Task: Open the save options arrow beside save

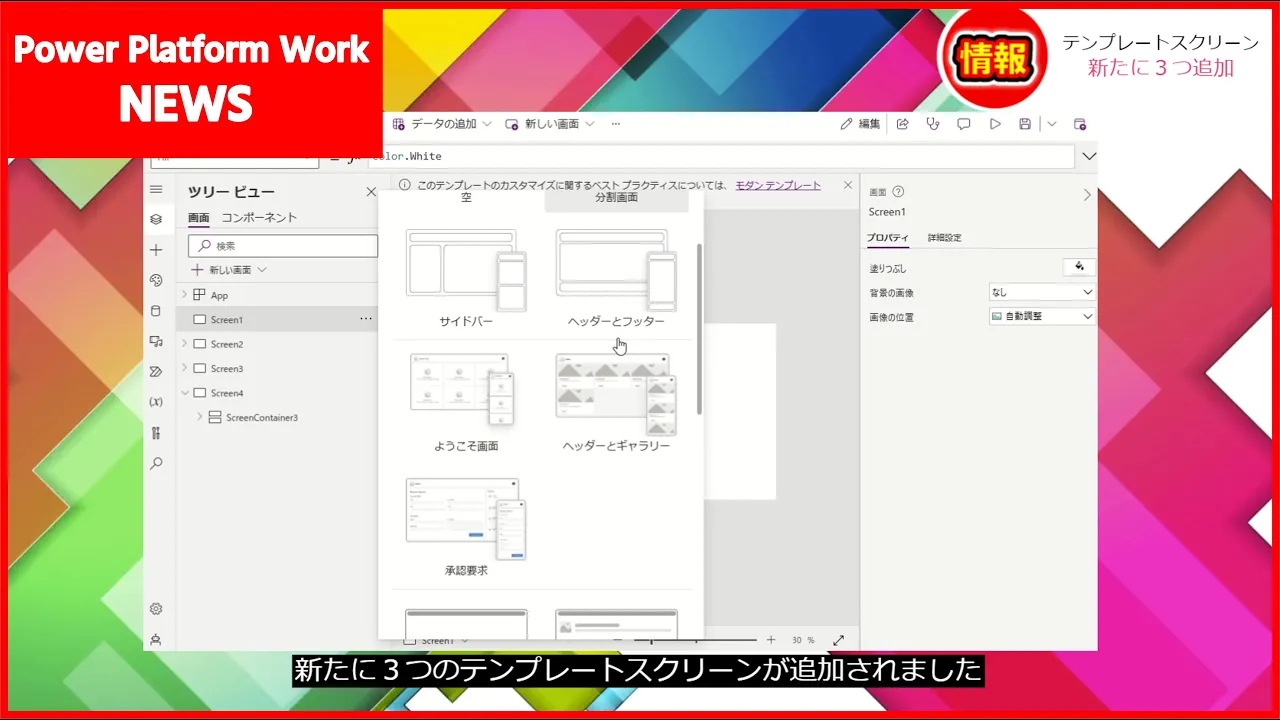Action: tap(1052, 124)
